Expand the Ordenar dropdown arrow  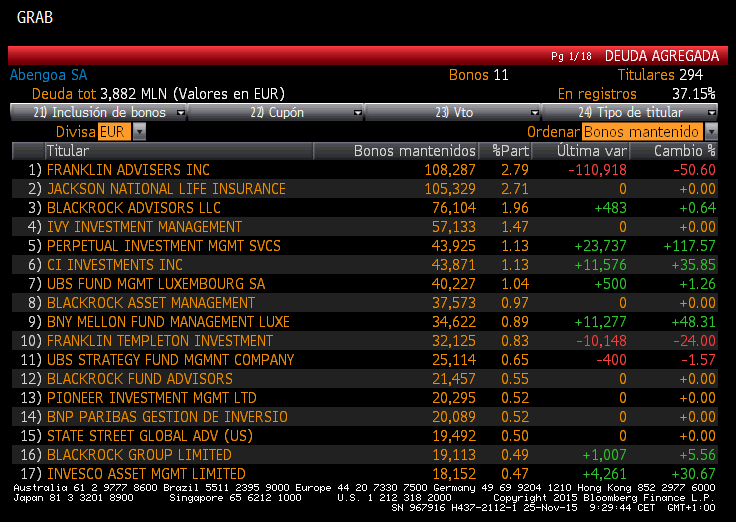711,132
